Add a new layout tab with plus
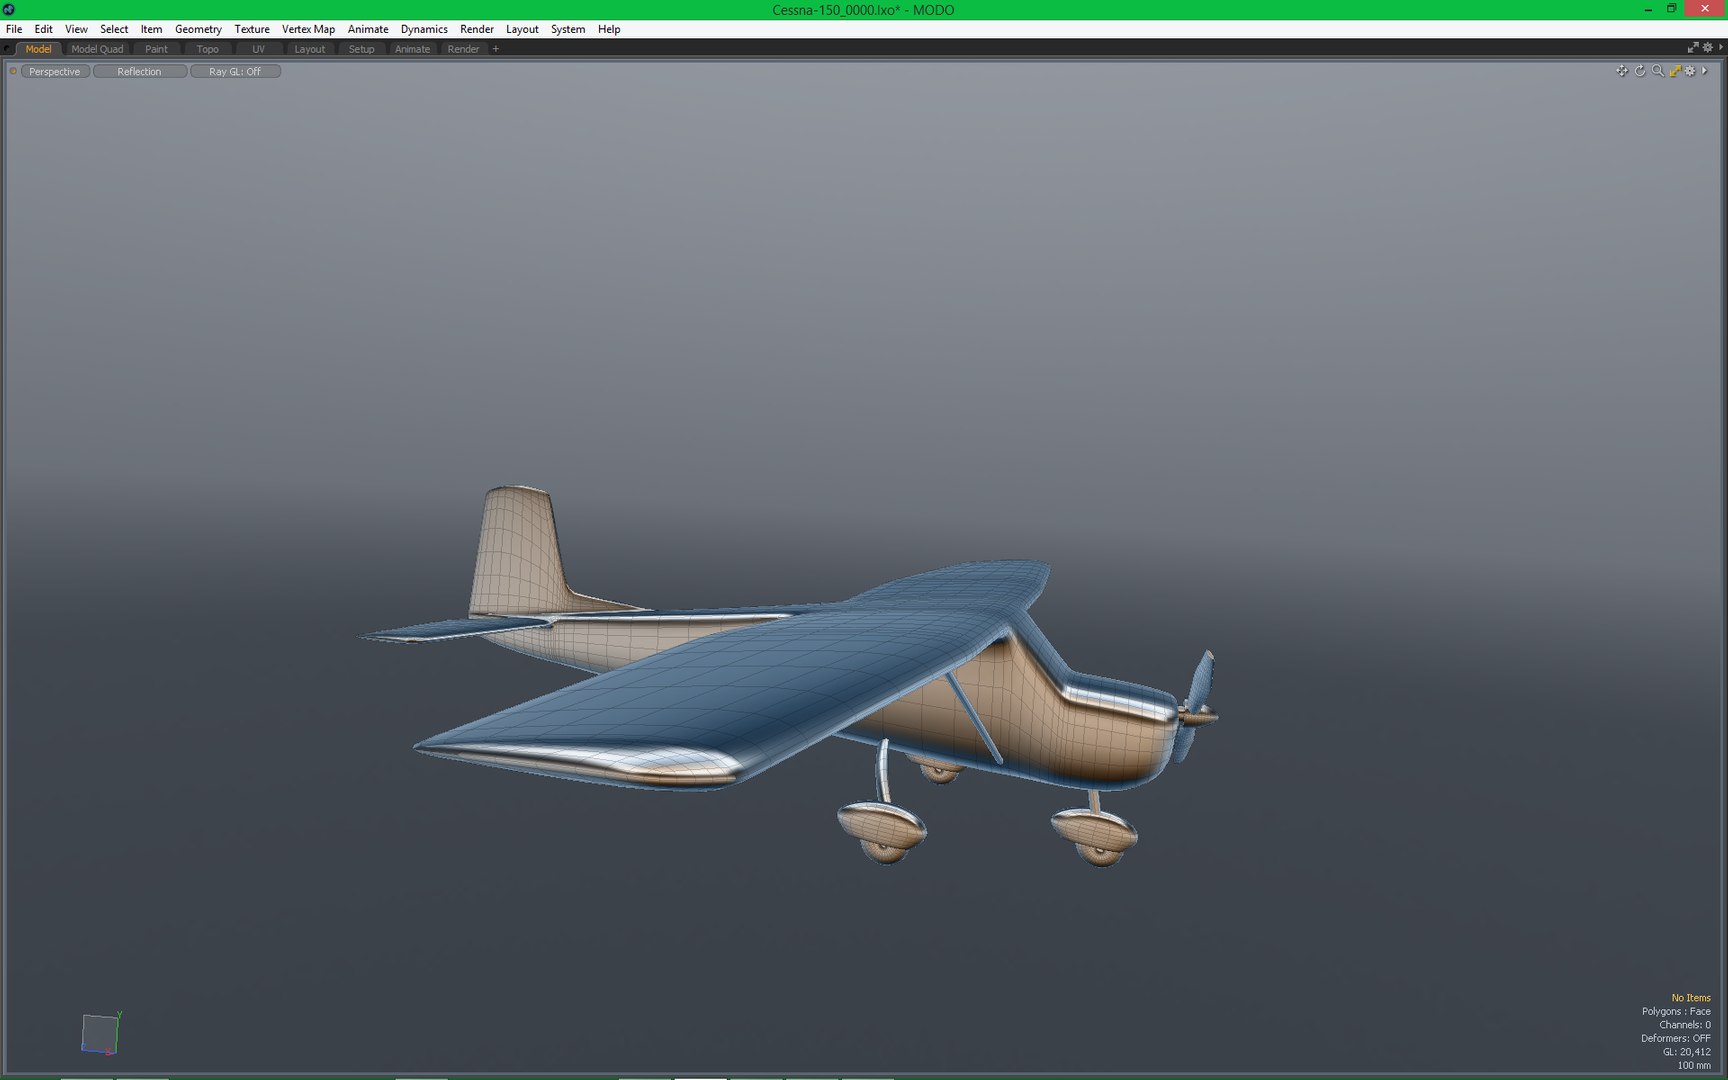The image size is (1728, 1080). (495, 49)
